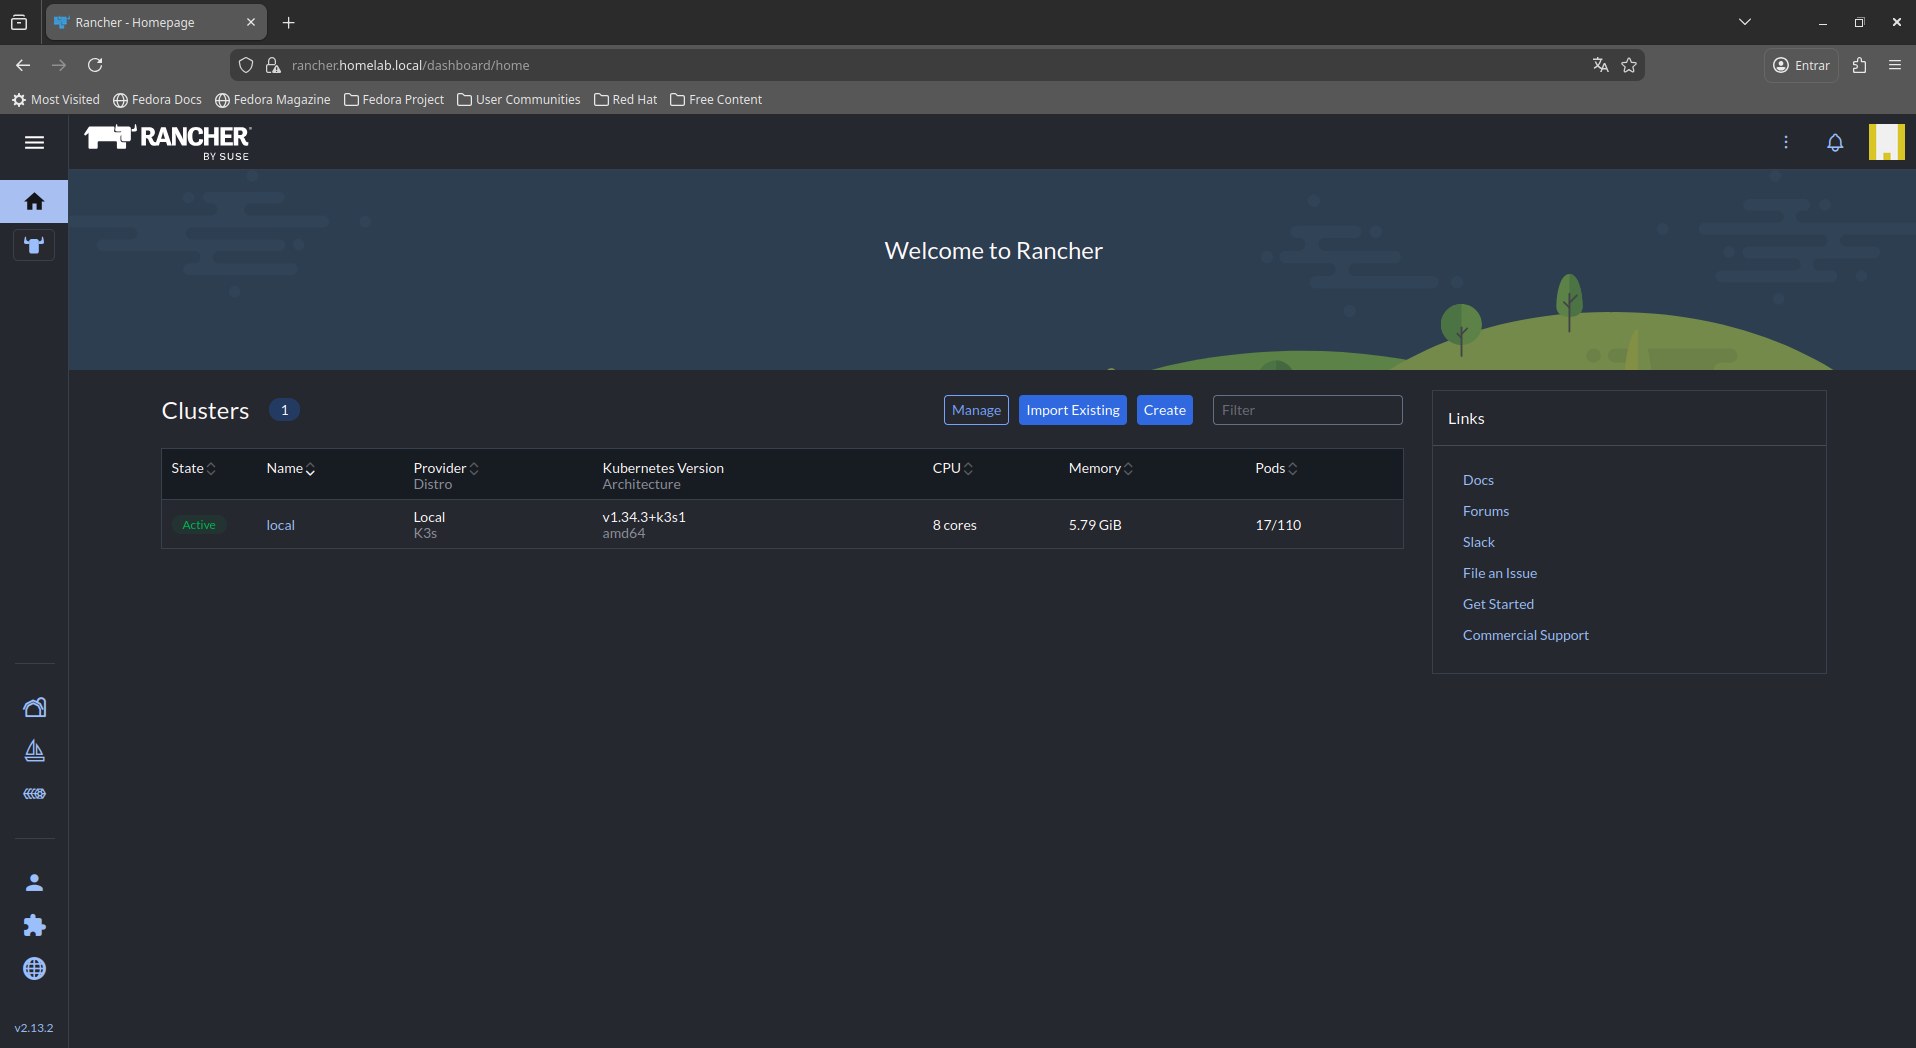
Task: Open Cluster Management barn icon
Action: click(x=34, y=708)
